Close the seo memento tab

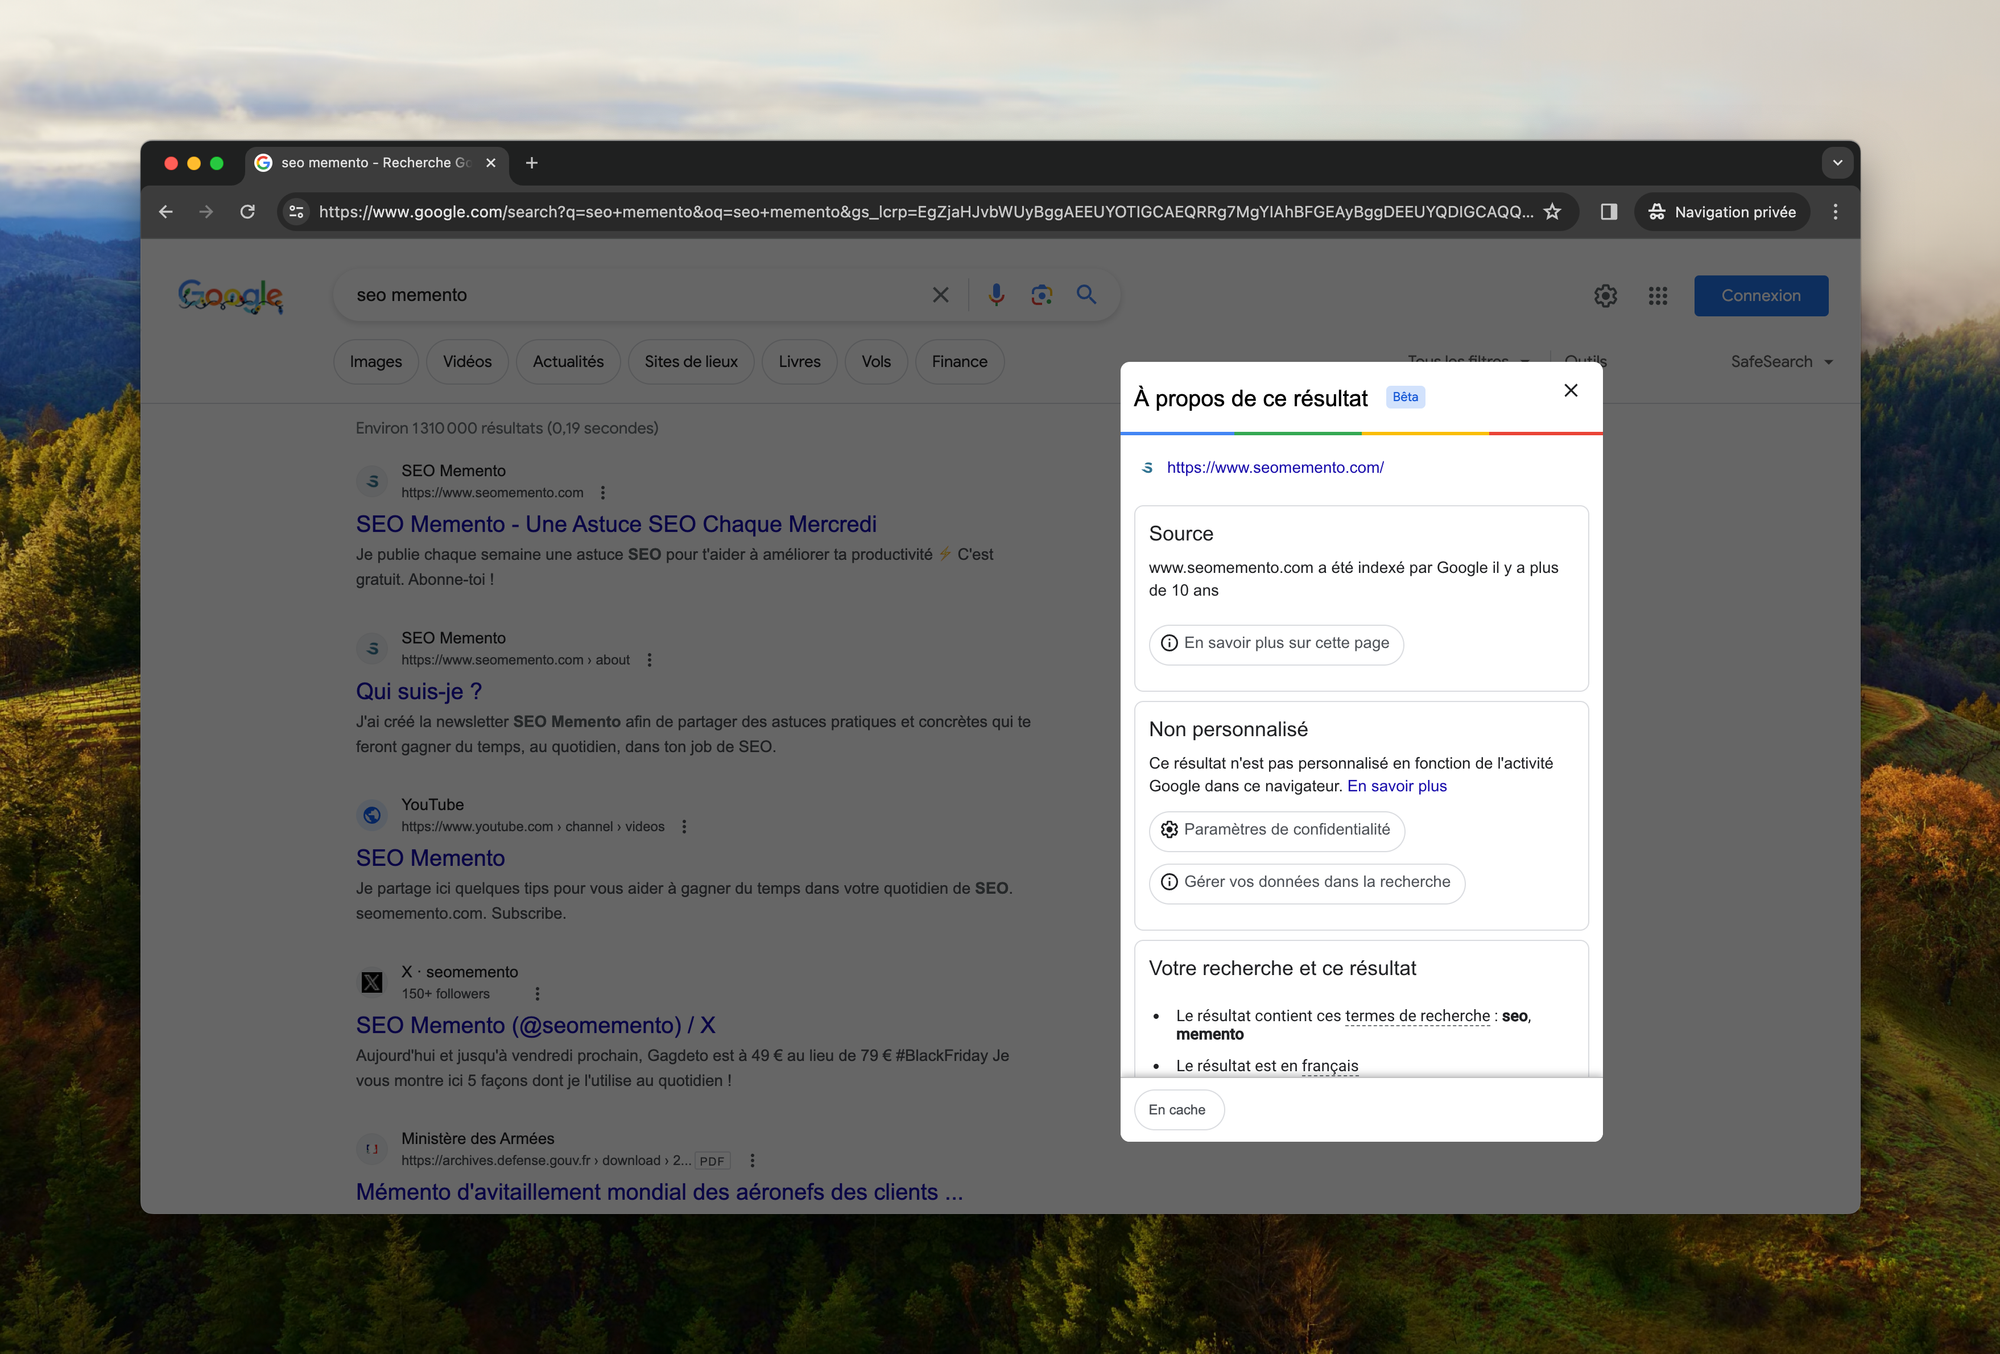(x=491, y=163)
